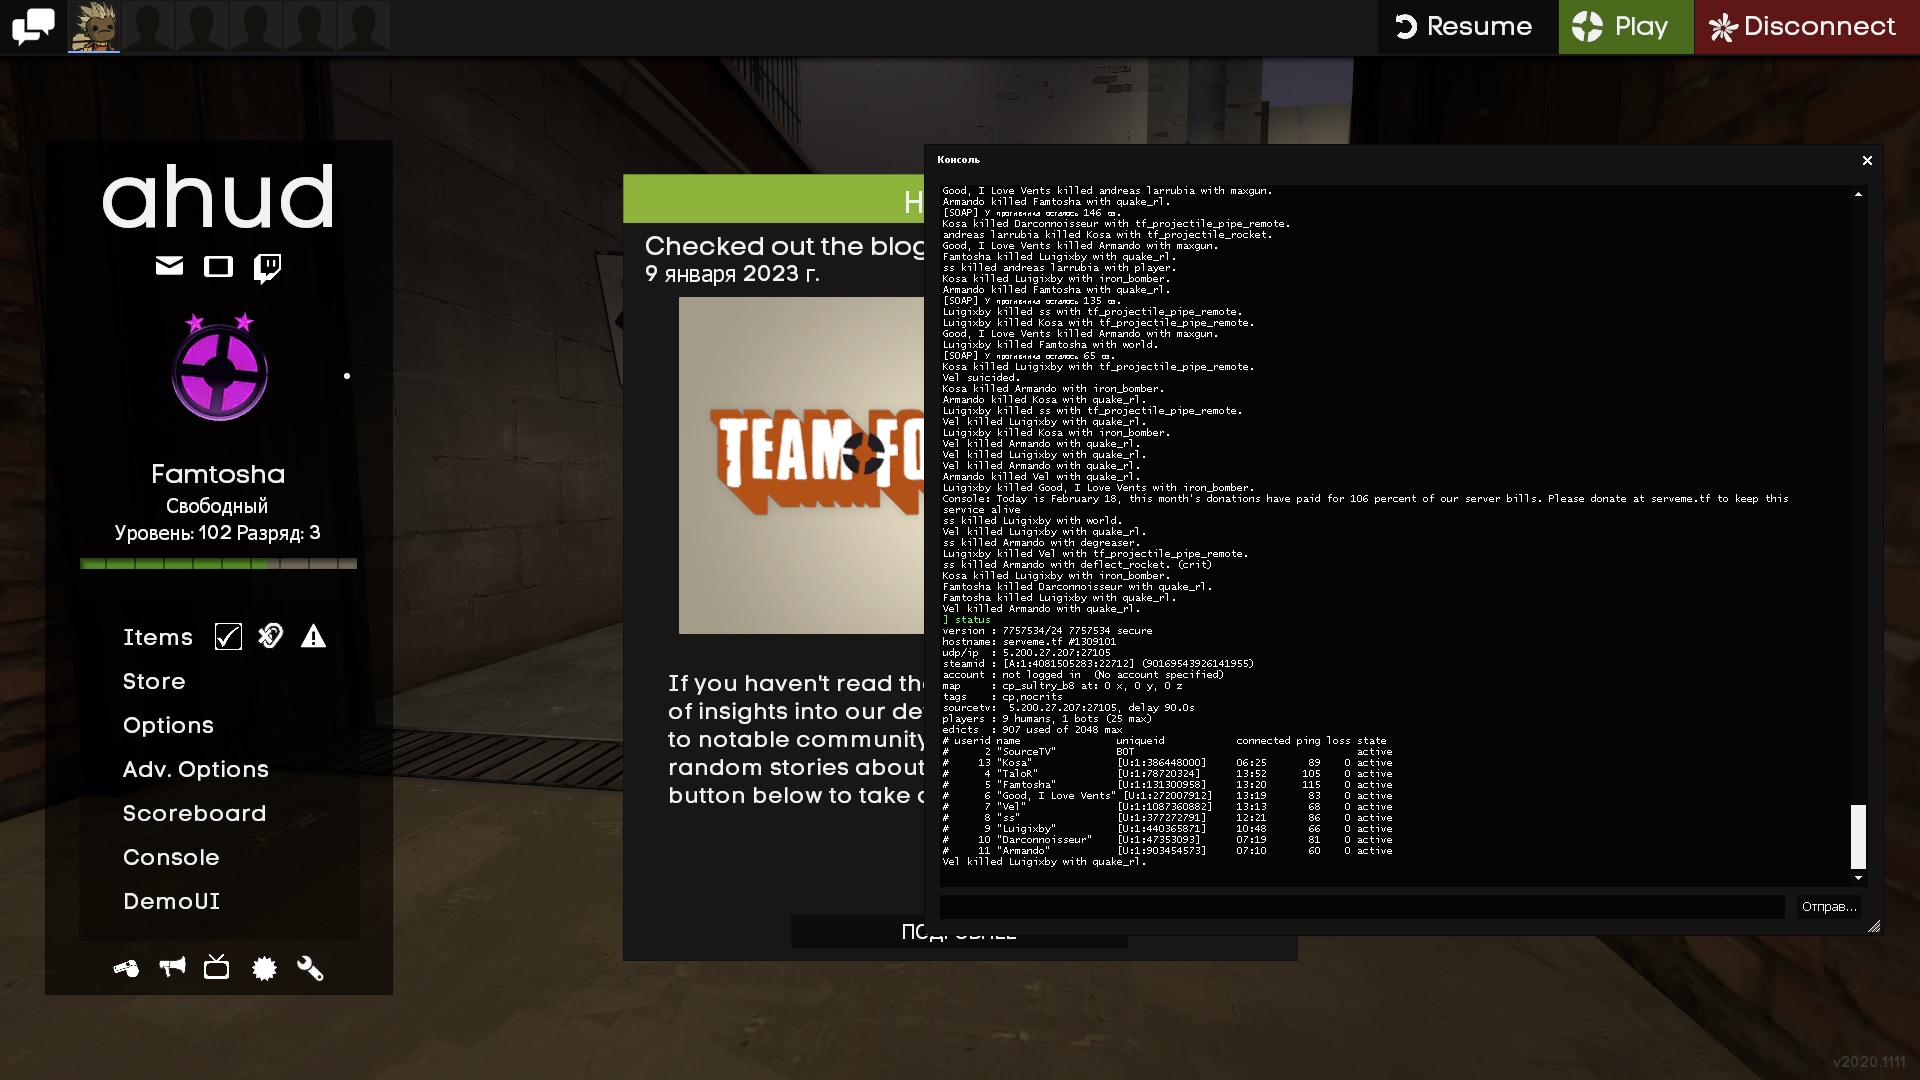Click the 'Уровень: 102 Разряд: 3' level text

(x=217, y=533)
